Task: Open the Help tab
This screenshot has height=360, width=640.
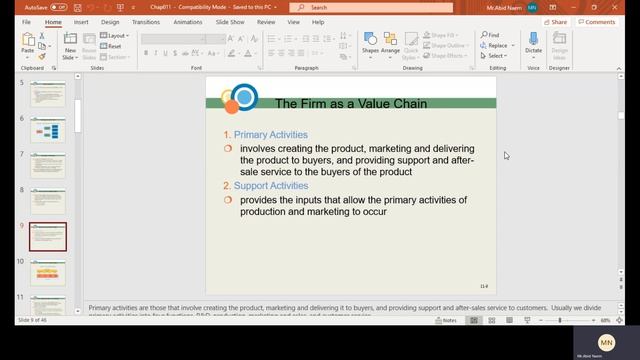Action: click(x=318, y=22)
